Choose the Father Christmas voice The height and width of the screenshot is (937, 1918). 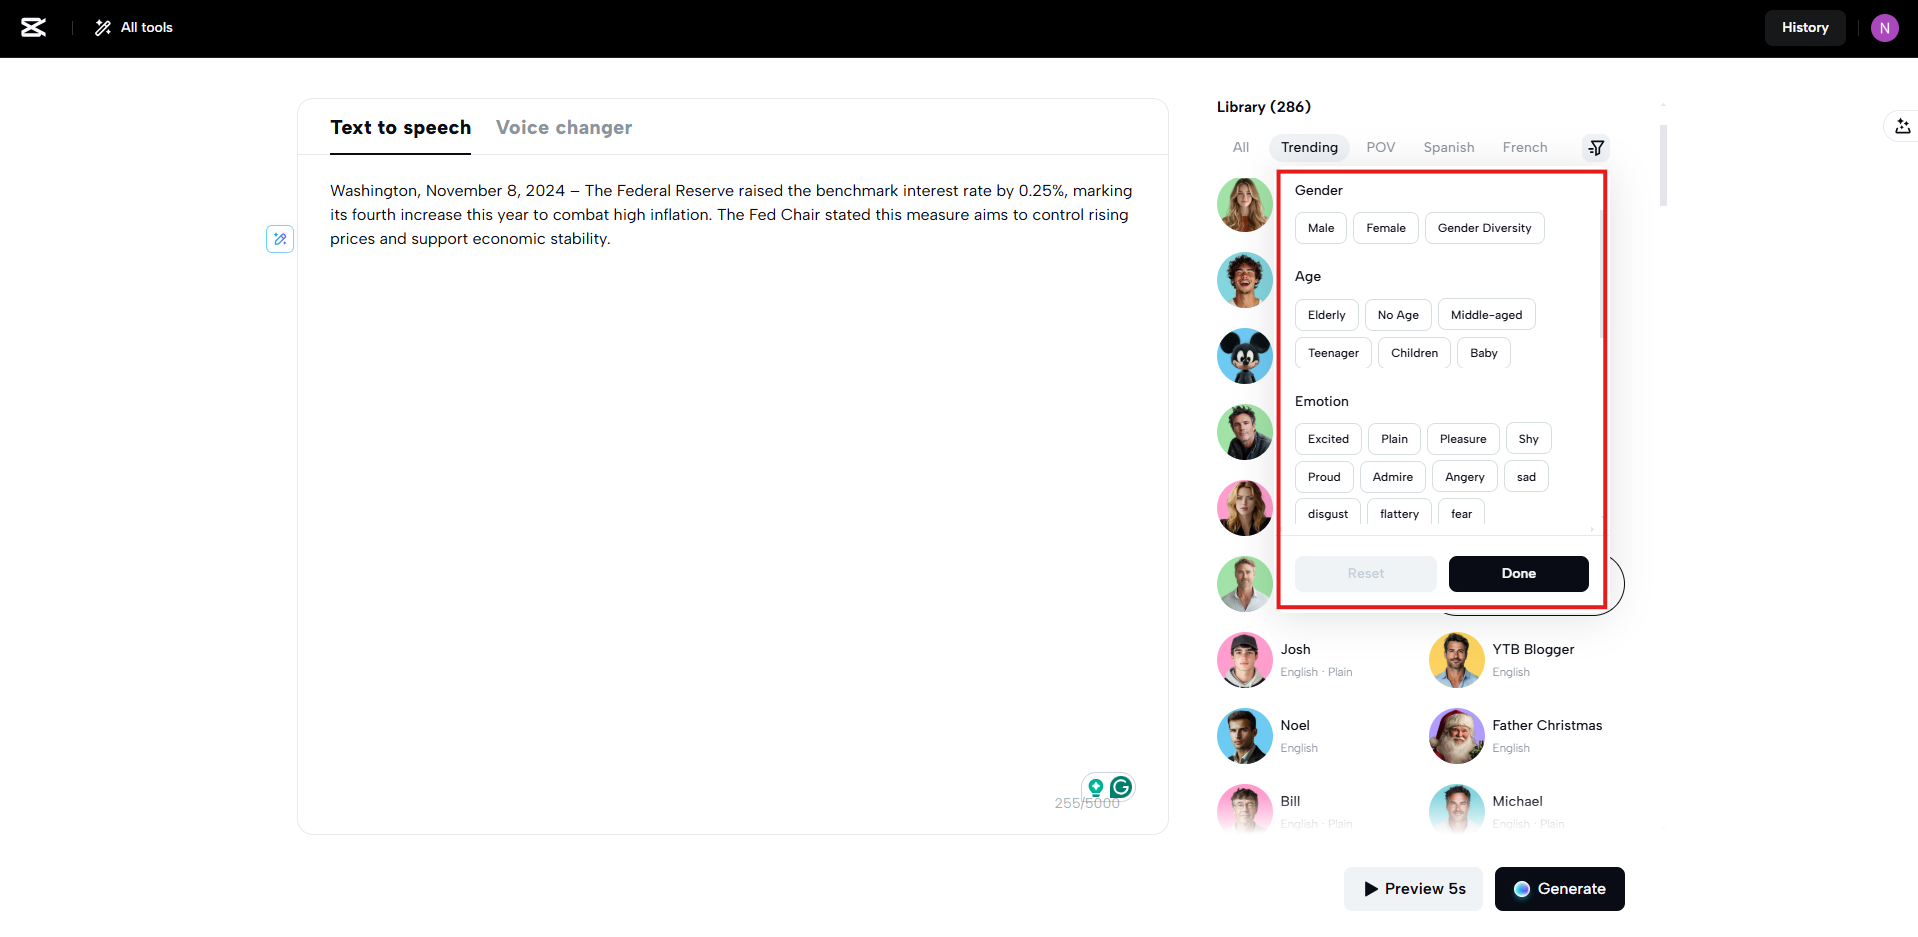coord(1527,736)
